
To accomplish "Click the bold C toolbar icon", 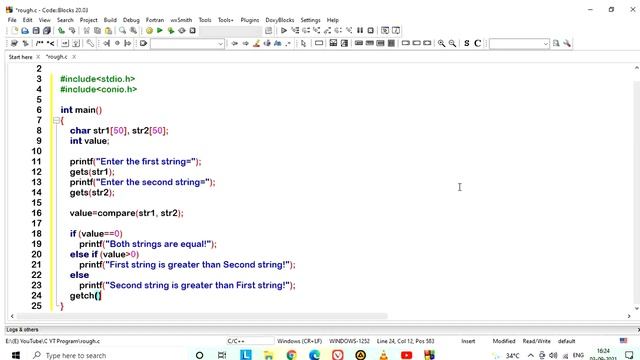I will coord(477,43).
